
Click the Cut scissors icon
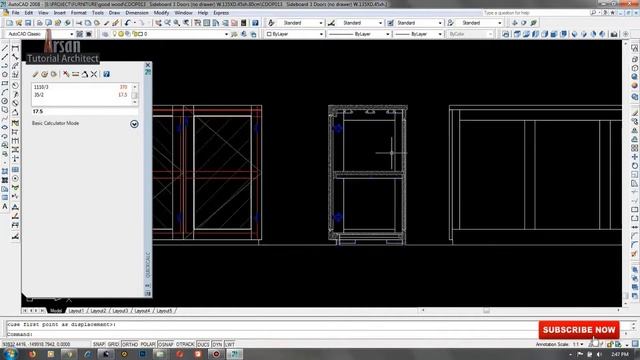(x=79, y=23)
